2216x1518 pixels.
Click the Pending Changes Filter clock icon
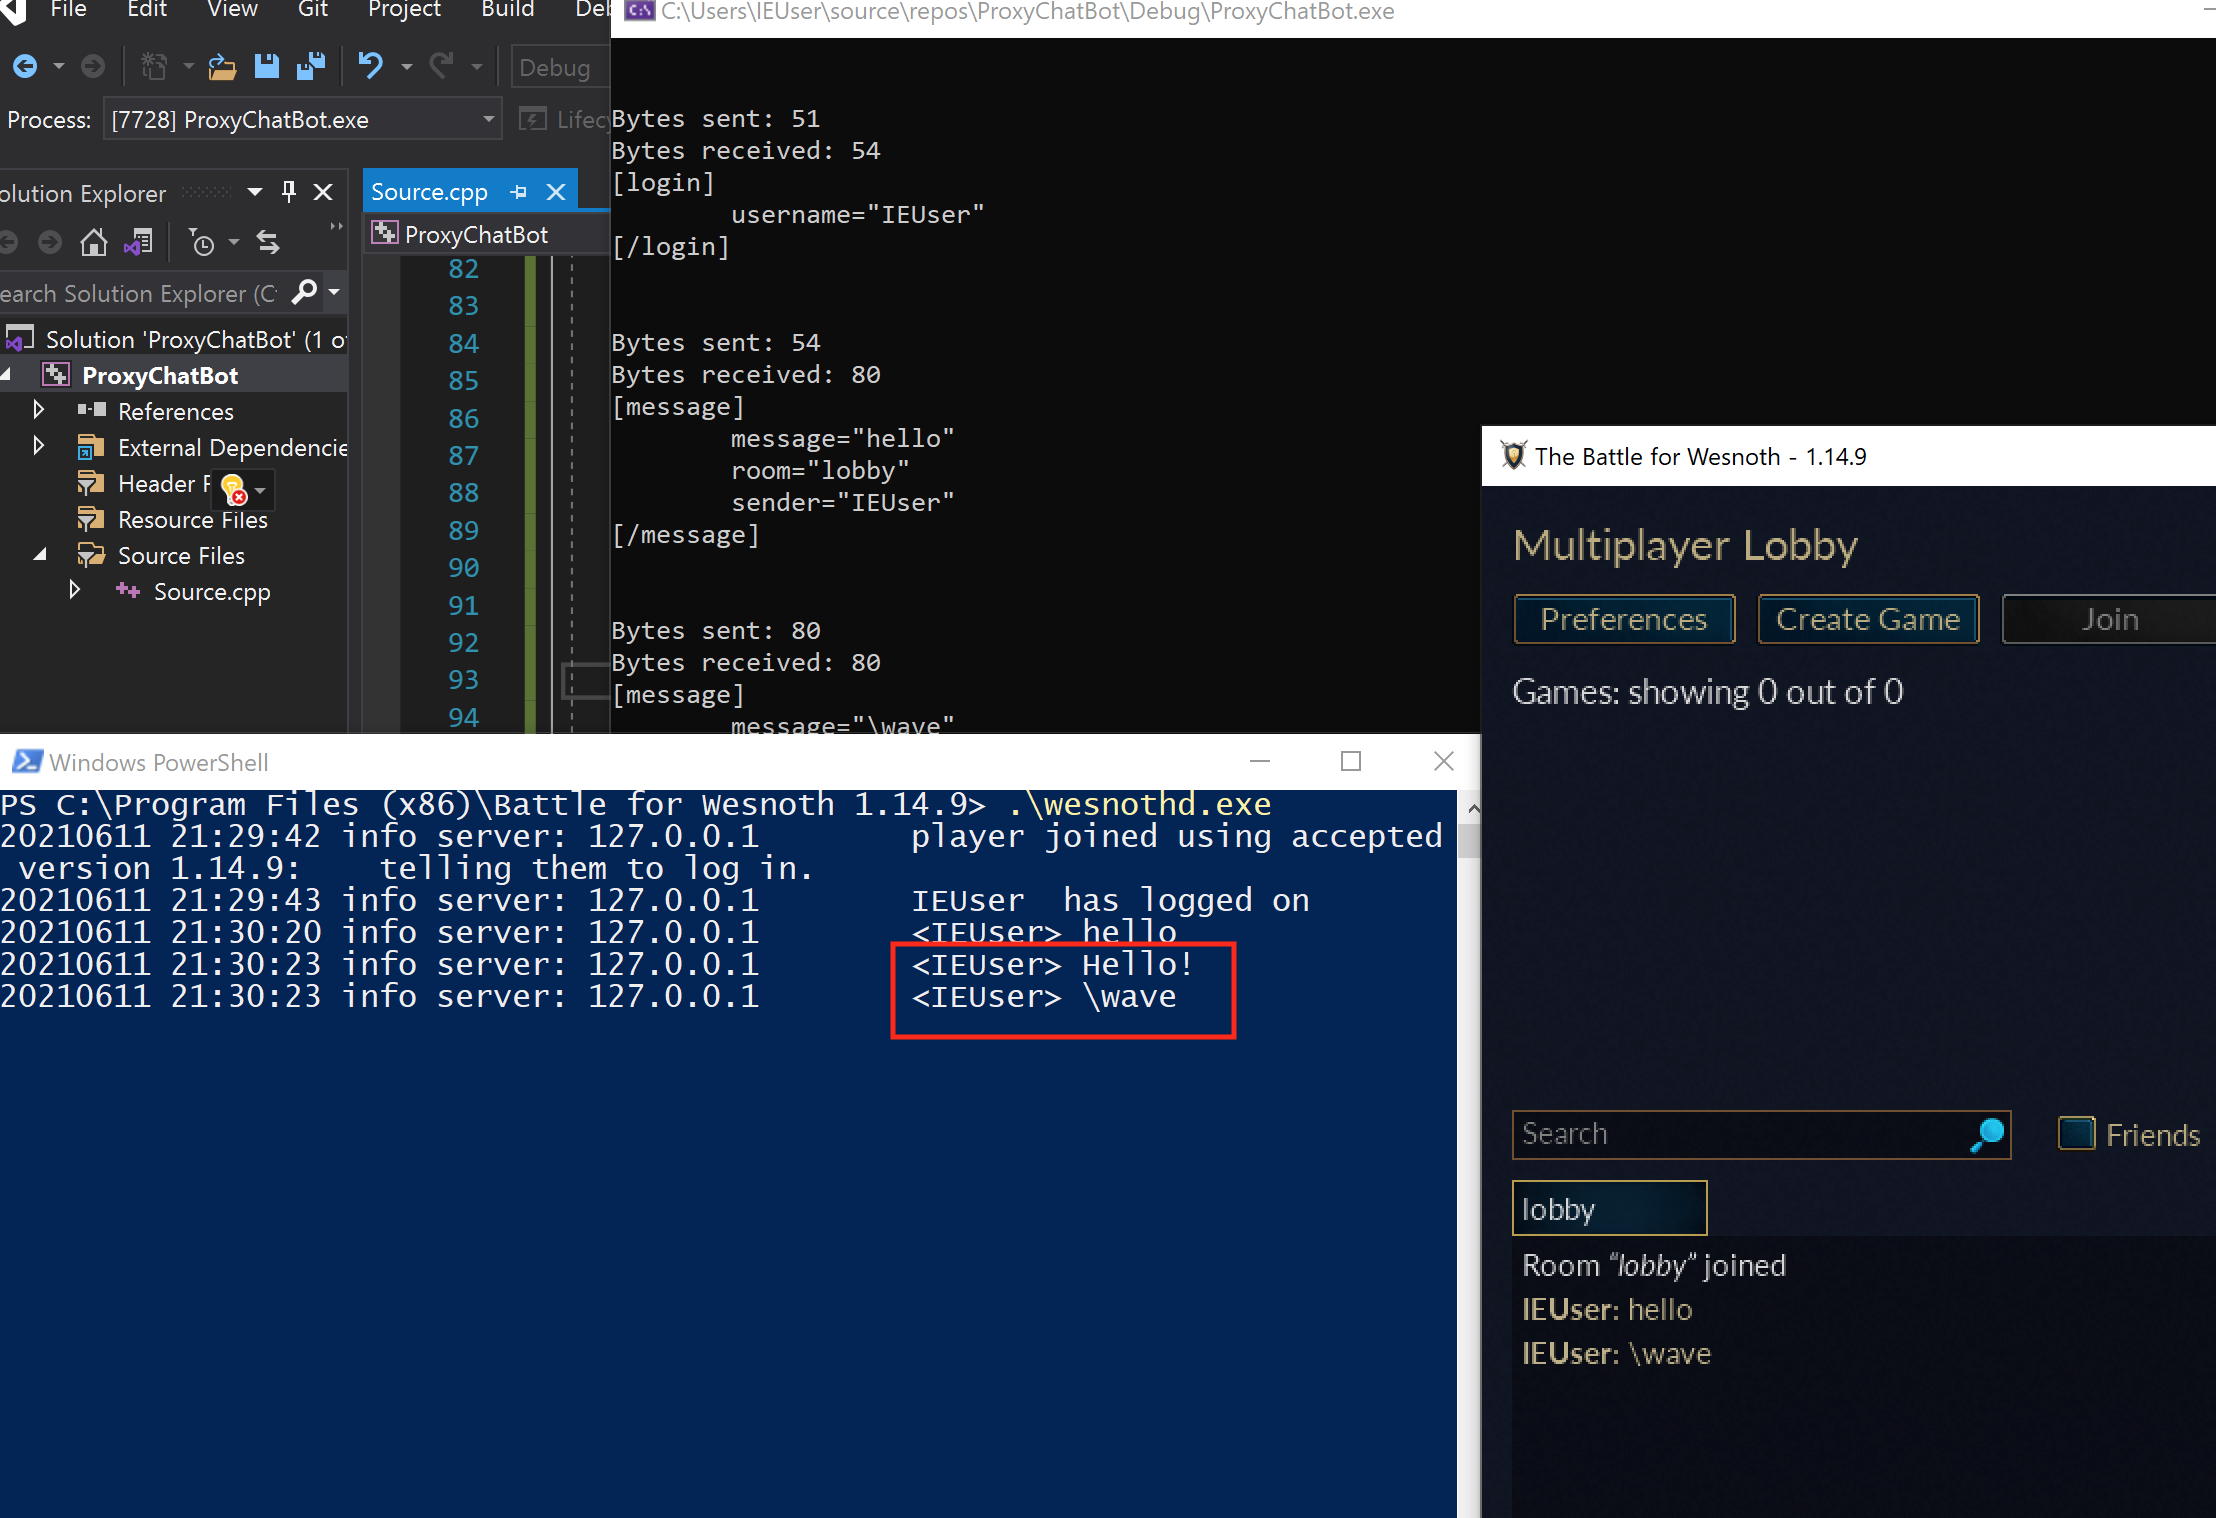(x=202, y=242)
